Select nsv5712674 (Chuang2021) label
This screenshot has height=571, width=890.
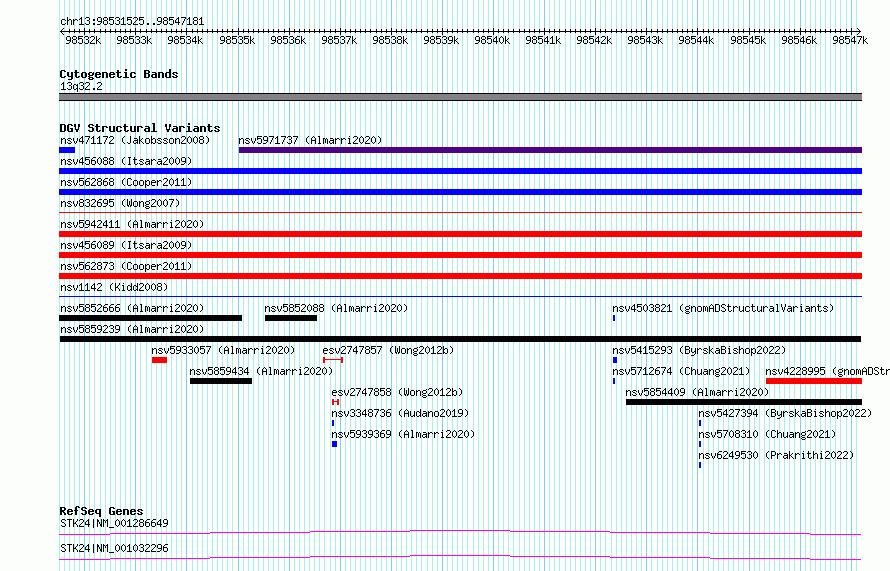pos(681,371)
